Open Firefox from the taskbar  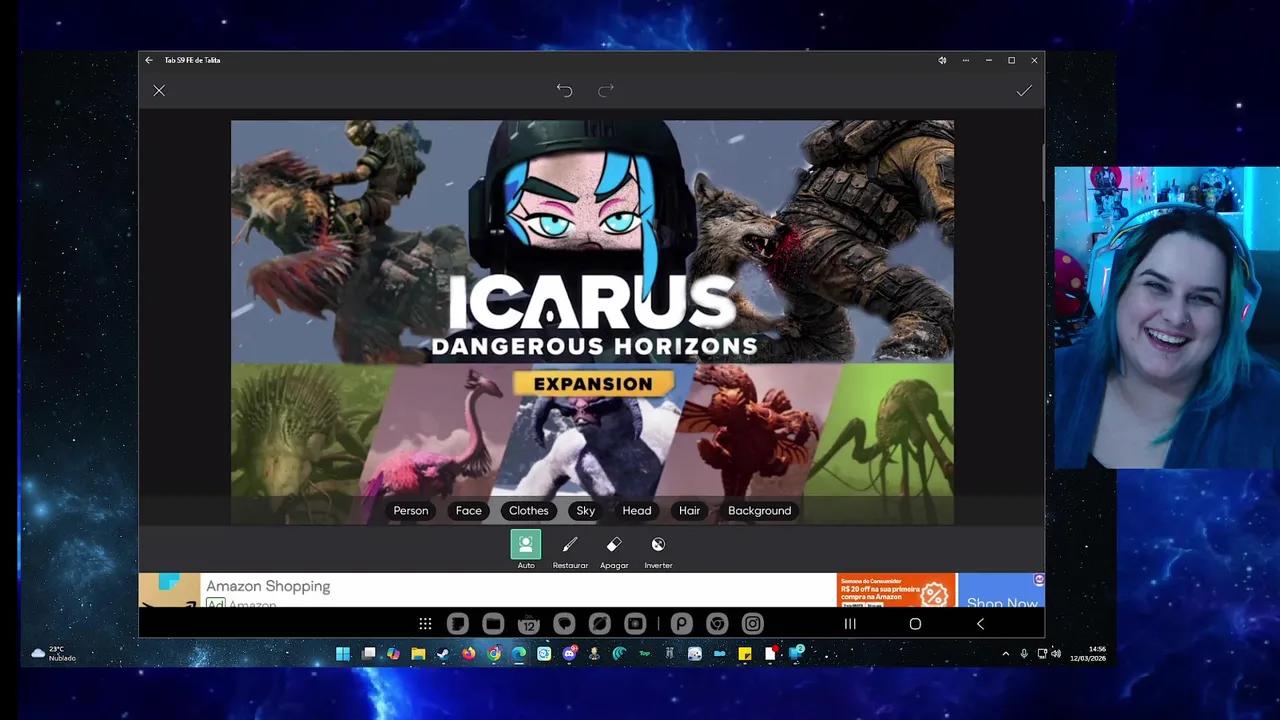[x=468, y=654]
